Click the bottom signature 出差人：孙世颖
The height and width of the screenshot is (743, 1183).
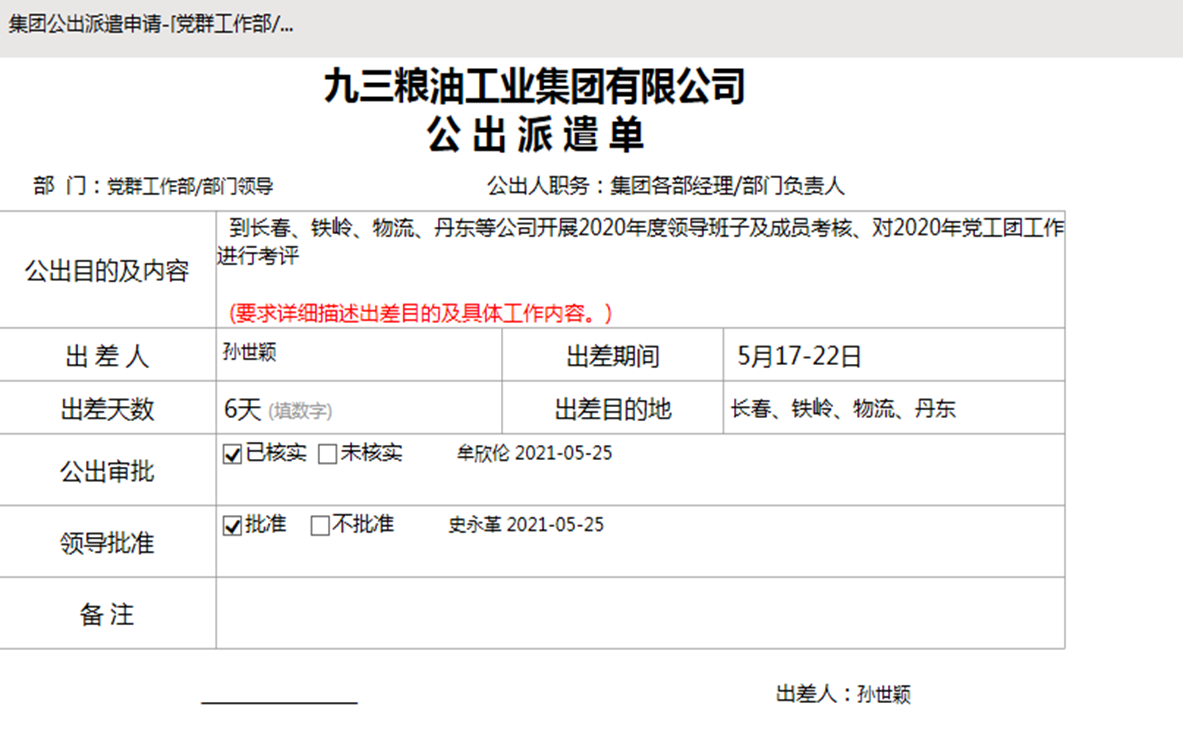(x=843, y=694)
